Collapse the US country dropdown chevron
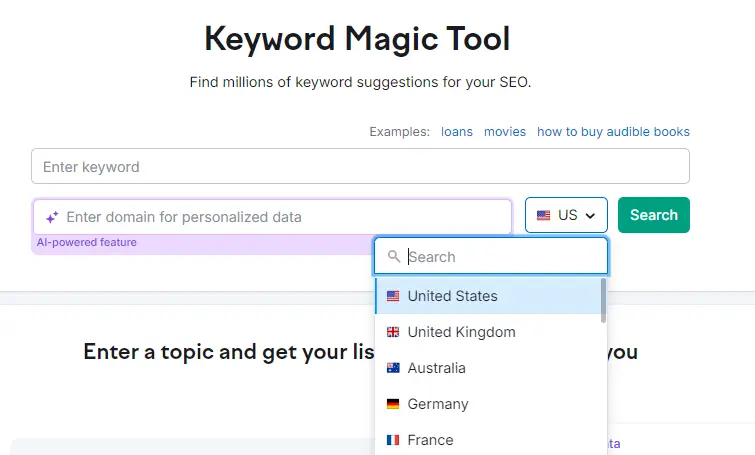The height and width of the screenshot is (455, 755). point(590,215)
